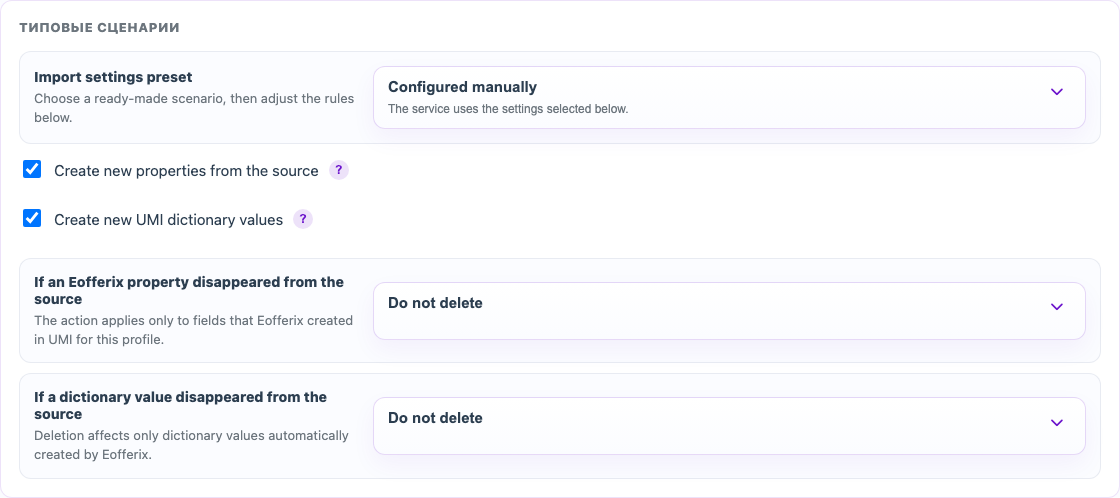
Task: Open the Import settings preset dropdown
Action: click(729, 98)
